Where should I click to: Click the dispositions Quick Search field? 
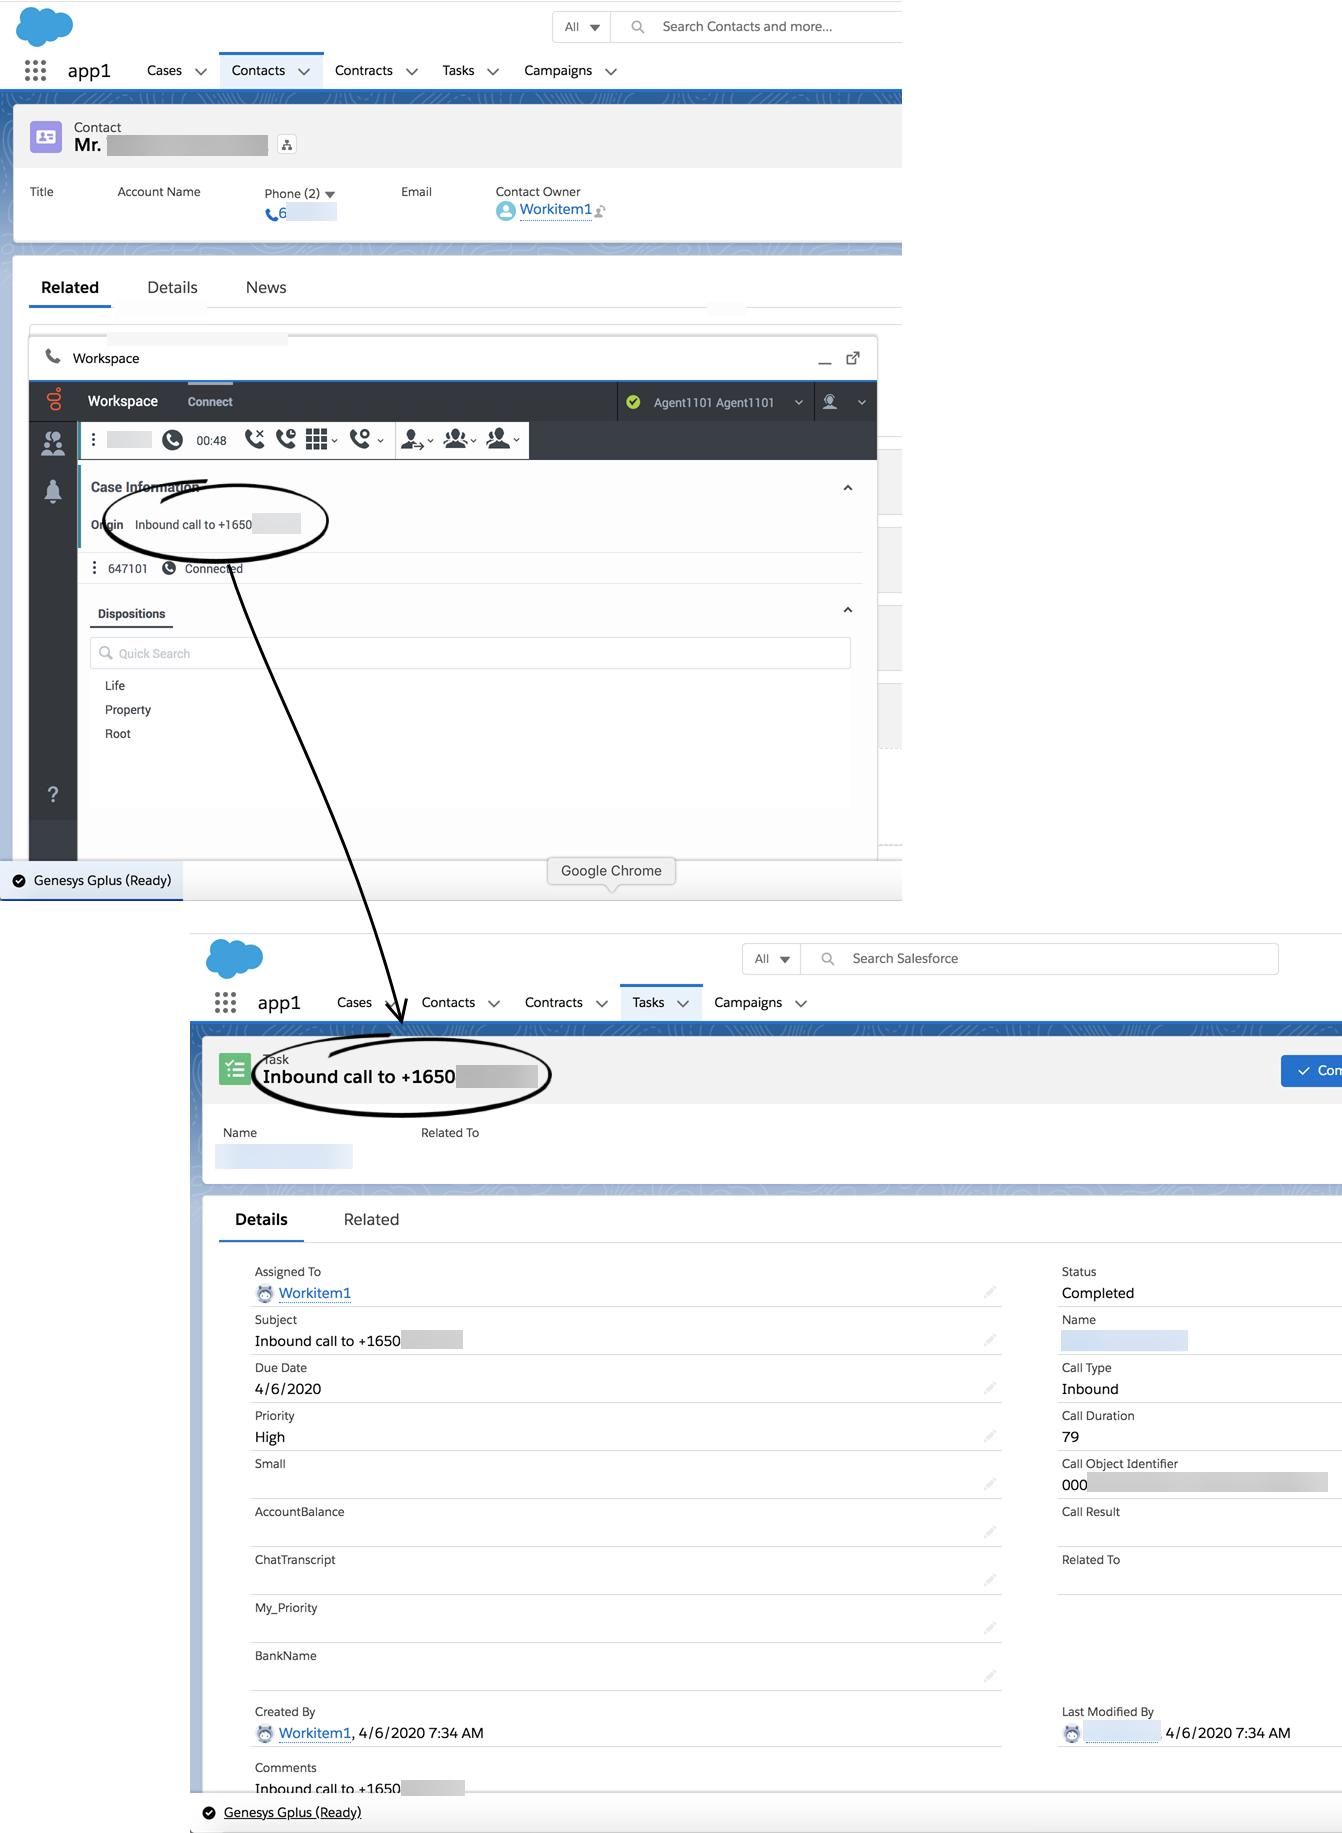pos(470,653)
